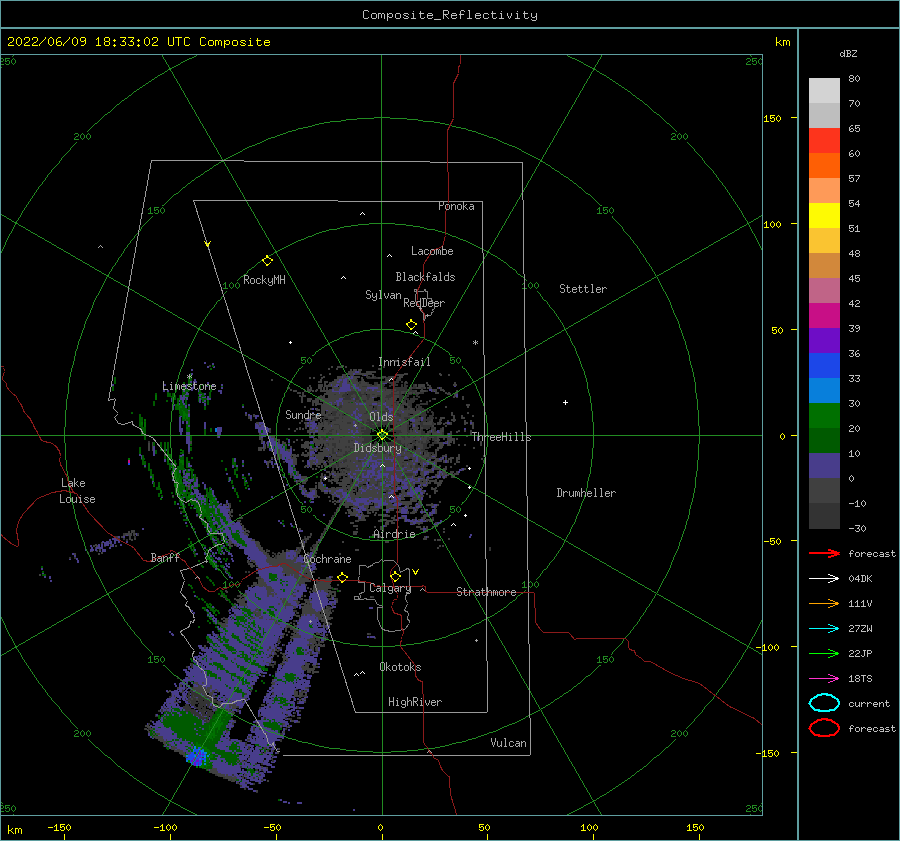The image size is (900, 841).
Task: Select the blue 33–36 dBZ swatch
Action: point(824,365)
